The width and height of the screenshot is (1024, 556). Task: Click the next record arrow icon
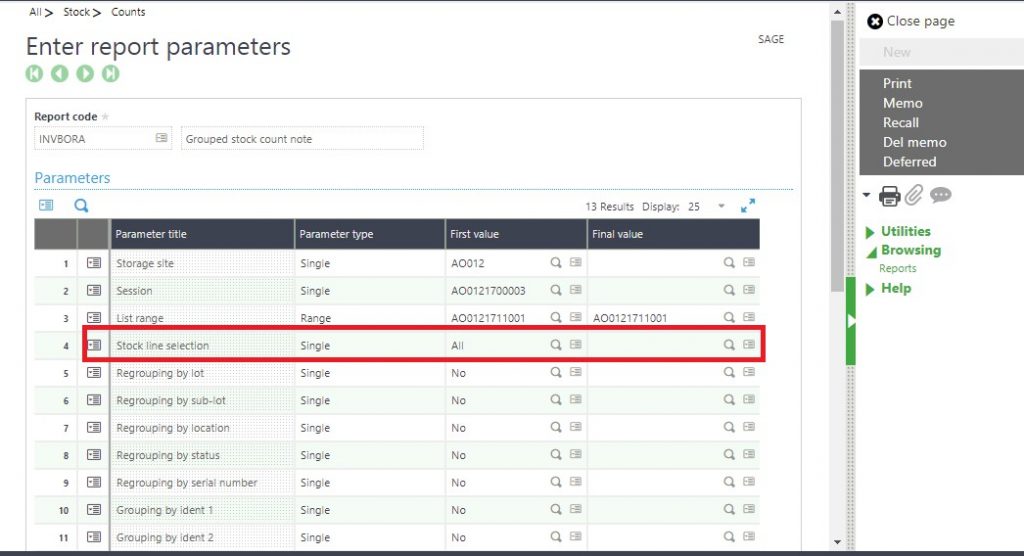click(x=85, y=73)
